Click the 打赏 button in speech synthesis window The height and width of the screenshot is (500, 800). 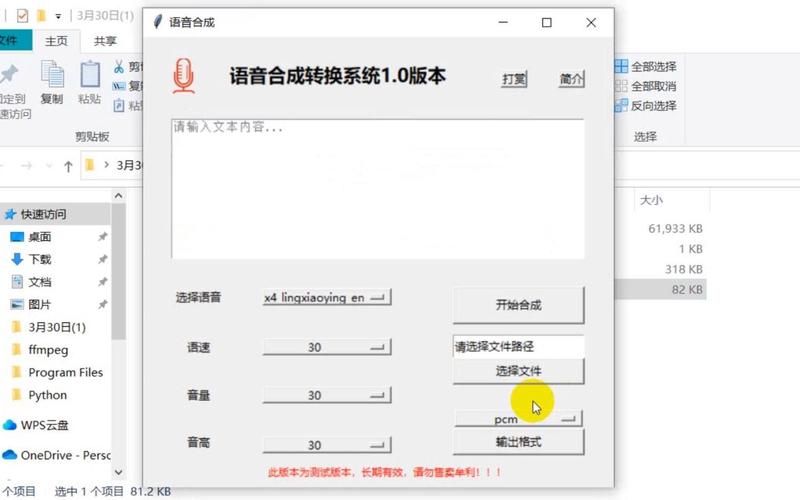tap(514, 79)
